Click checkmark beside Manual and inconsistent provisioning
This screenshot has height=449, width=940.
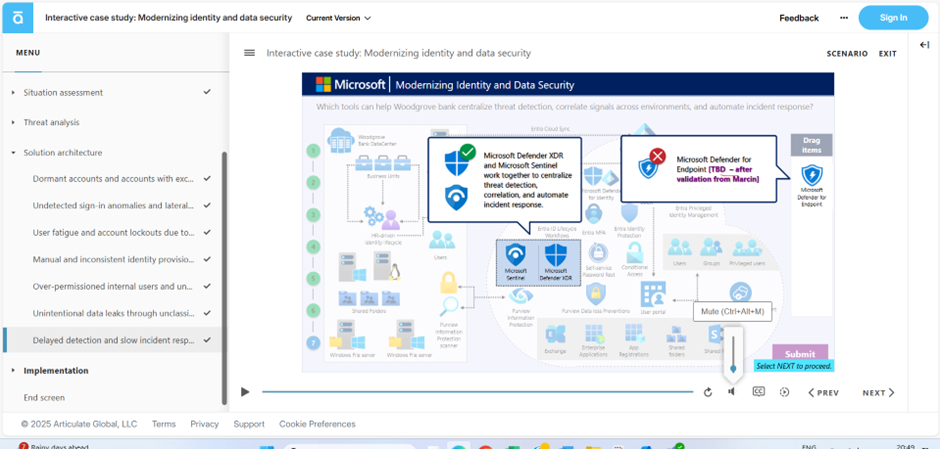207,259
